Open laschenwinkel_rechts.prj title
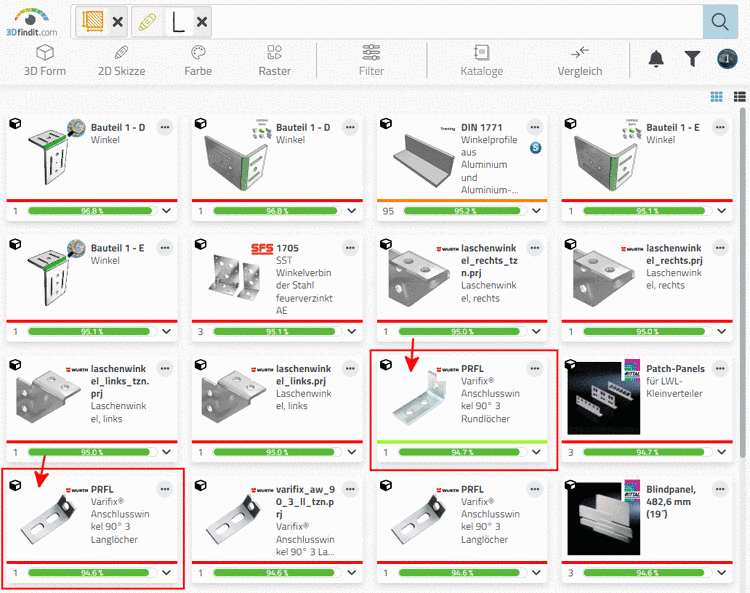 point(674,254)
